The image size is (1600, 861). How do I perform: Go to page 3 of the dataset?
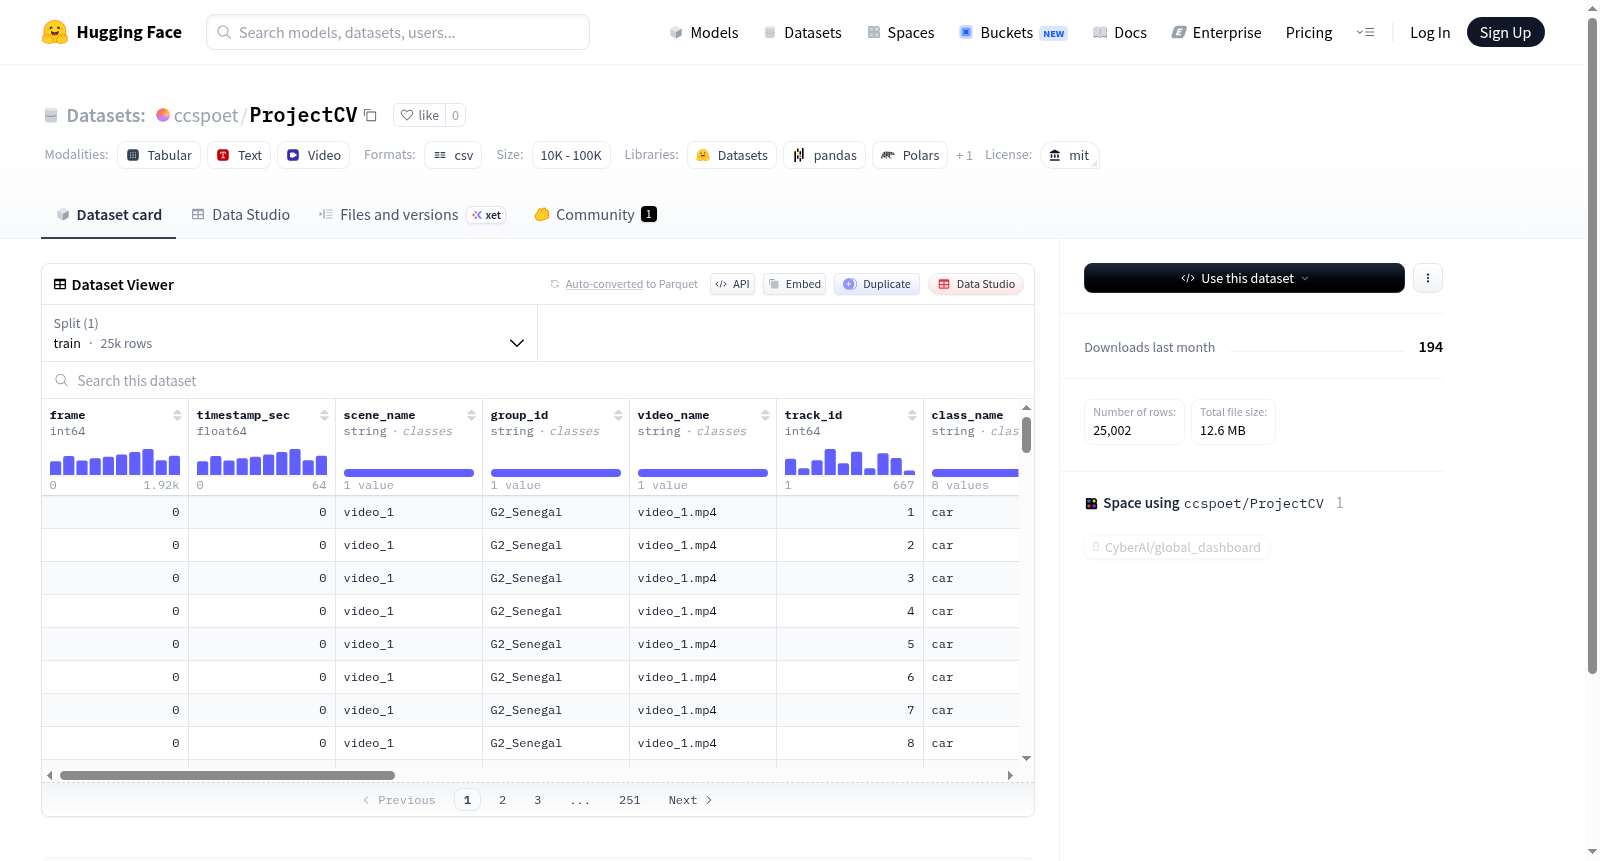coord(538,800)
